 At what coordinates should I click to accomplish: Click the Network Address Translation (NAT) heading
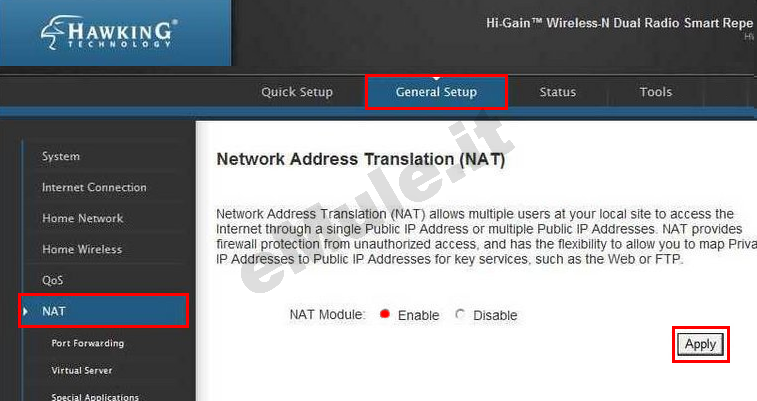pyautogui.click(x=361, y=159)
